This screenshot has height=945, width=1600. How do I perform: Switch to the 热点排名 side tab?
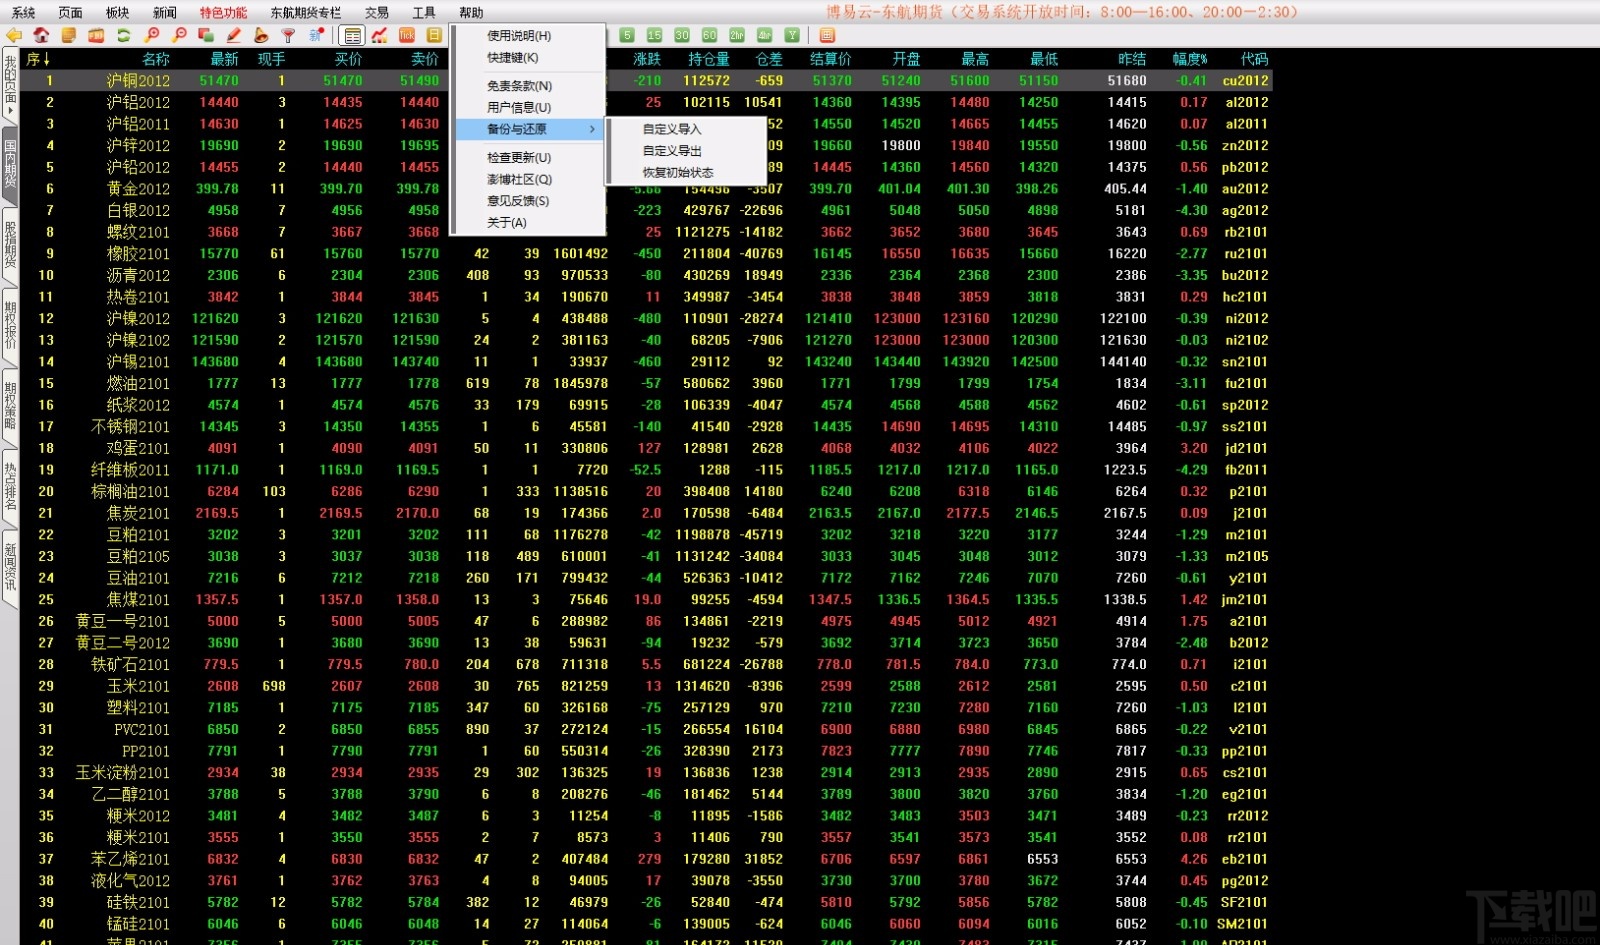[10, 486]
